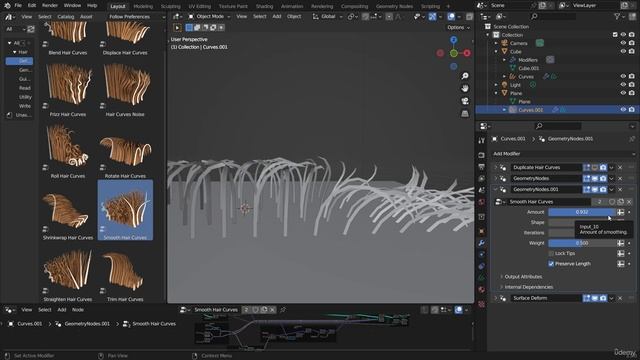The image size is (640, 360).
Task: Open the Window menu
Action: point(72,6)
